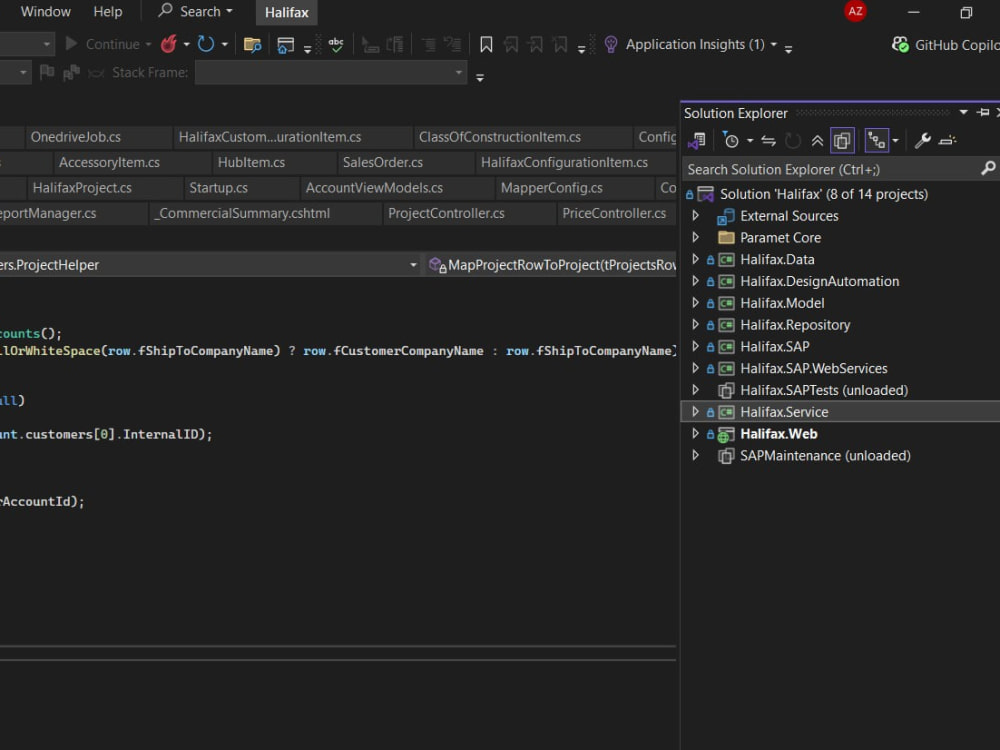Pin the Solution Explorer panel with pushpin
The image size is (1000, 750).
(983, 113)
